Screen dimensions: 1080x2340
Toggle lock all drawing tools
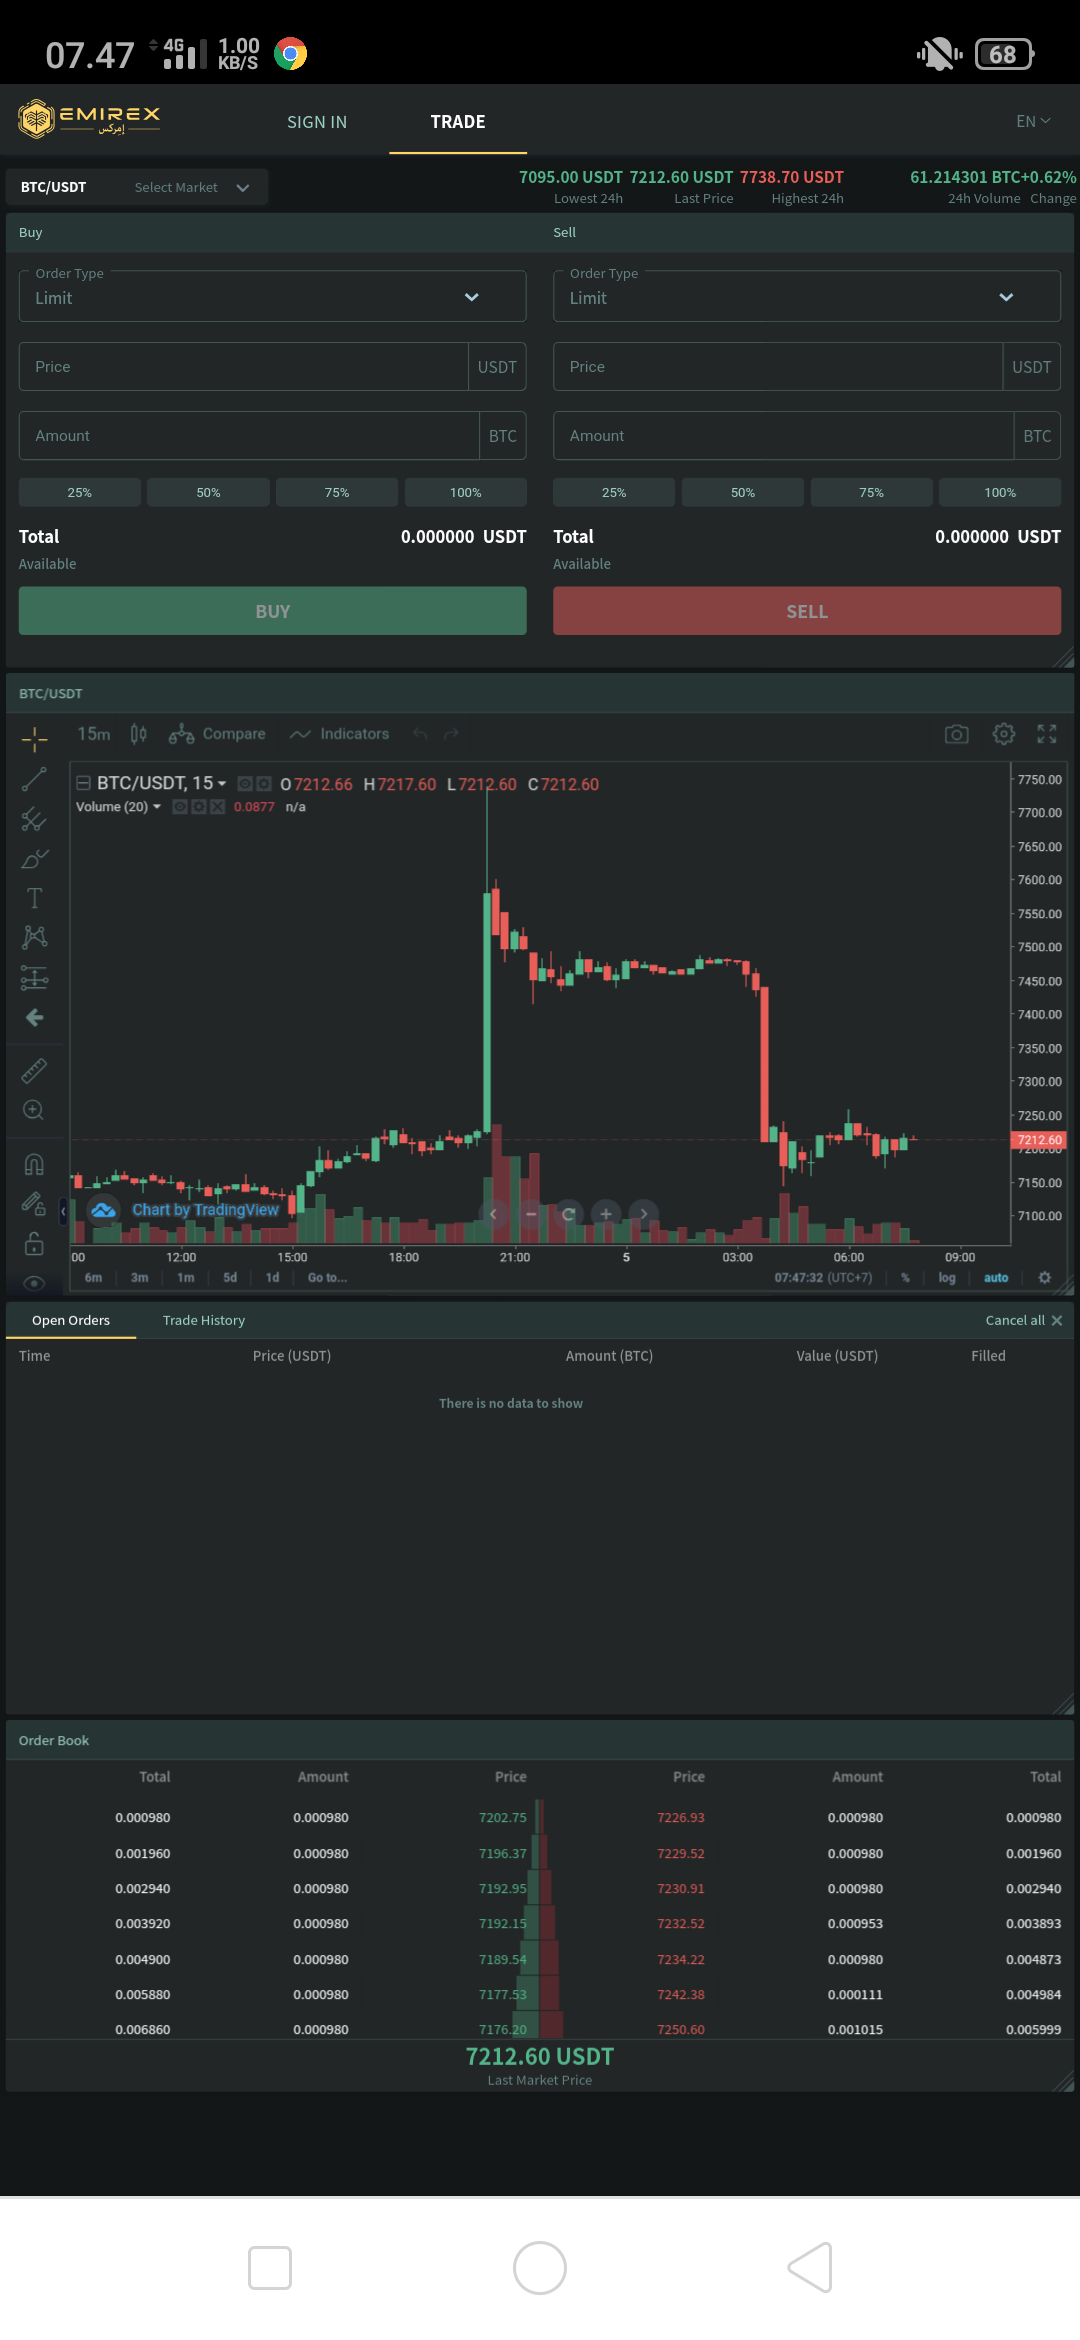(x=34, y=1243)
